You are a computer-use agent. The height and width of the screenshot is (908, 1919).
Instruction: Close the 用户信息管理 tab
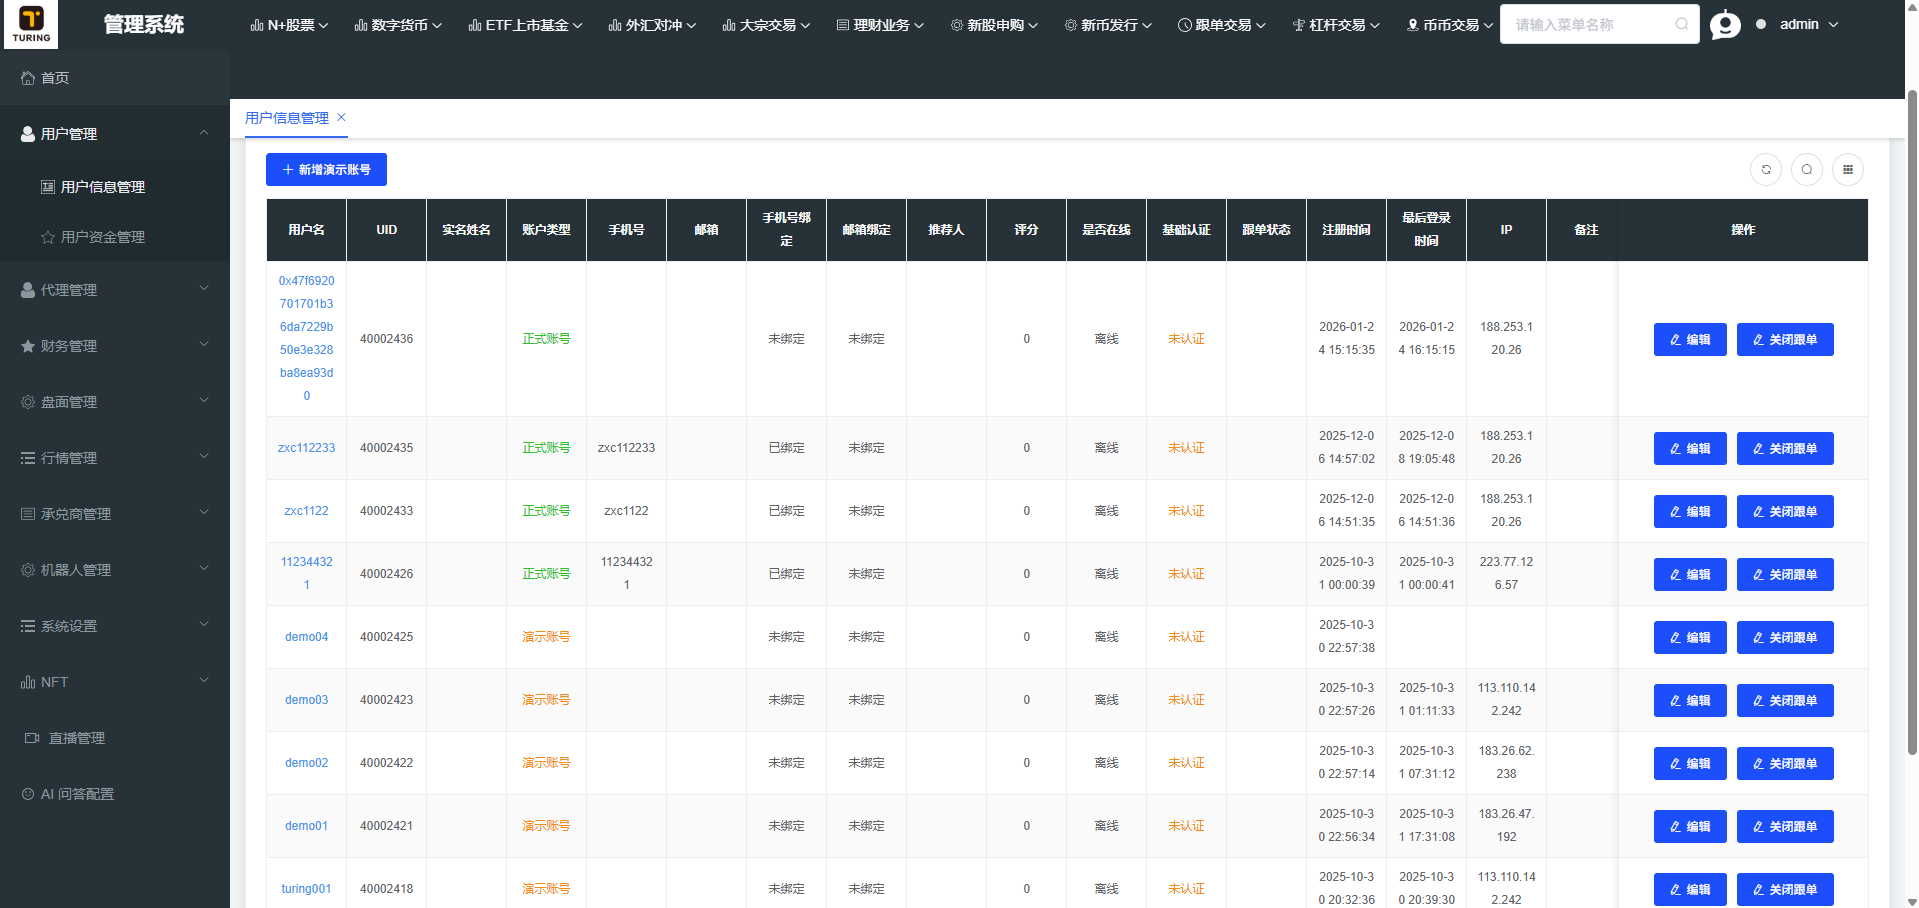coord(341,117)
